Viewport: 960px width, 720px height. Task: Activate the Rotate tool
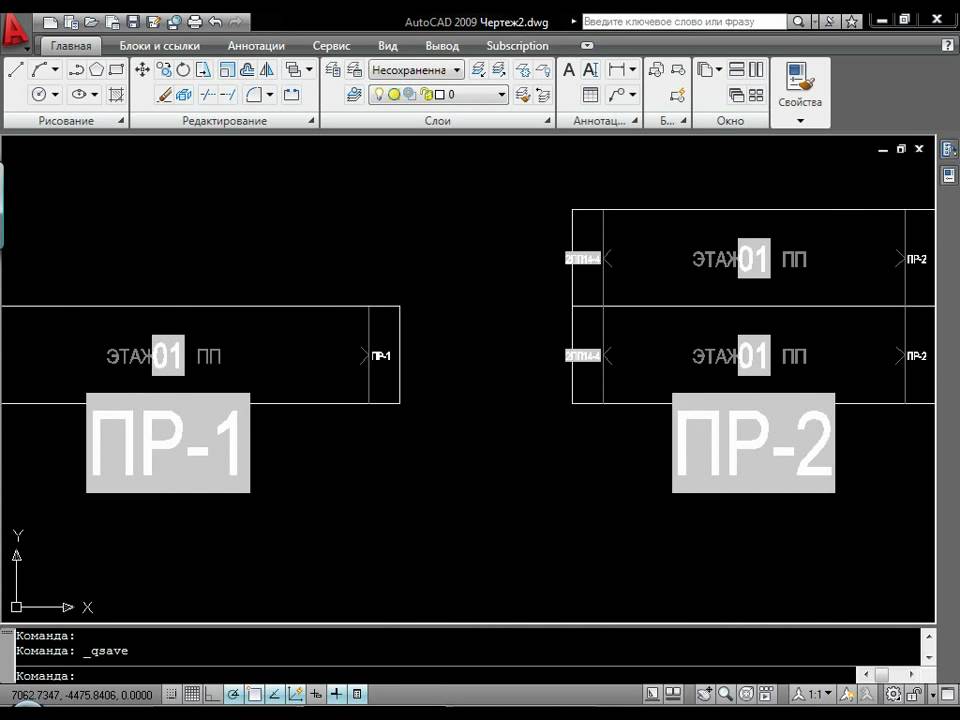pos(183,70)
